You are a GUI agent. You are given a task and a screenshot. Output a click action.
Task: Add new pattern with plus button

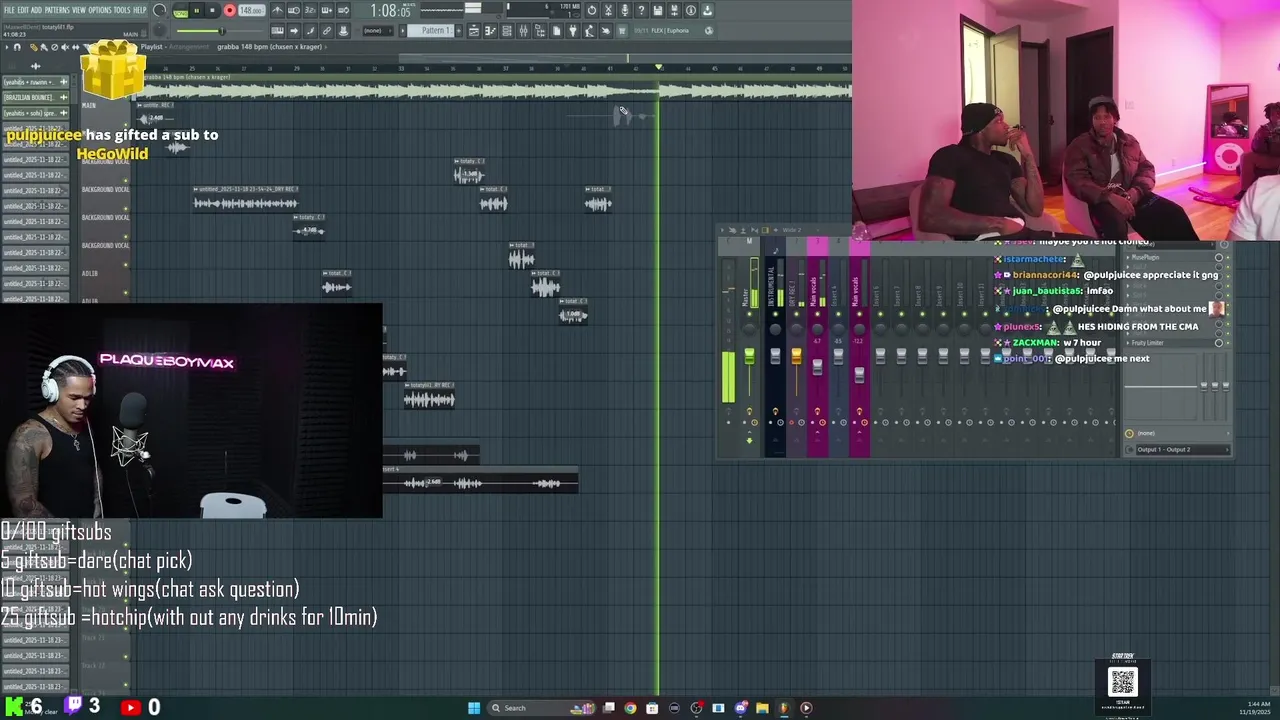(x=459, y=31)
